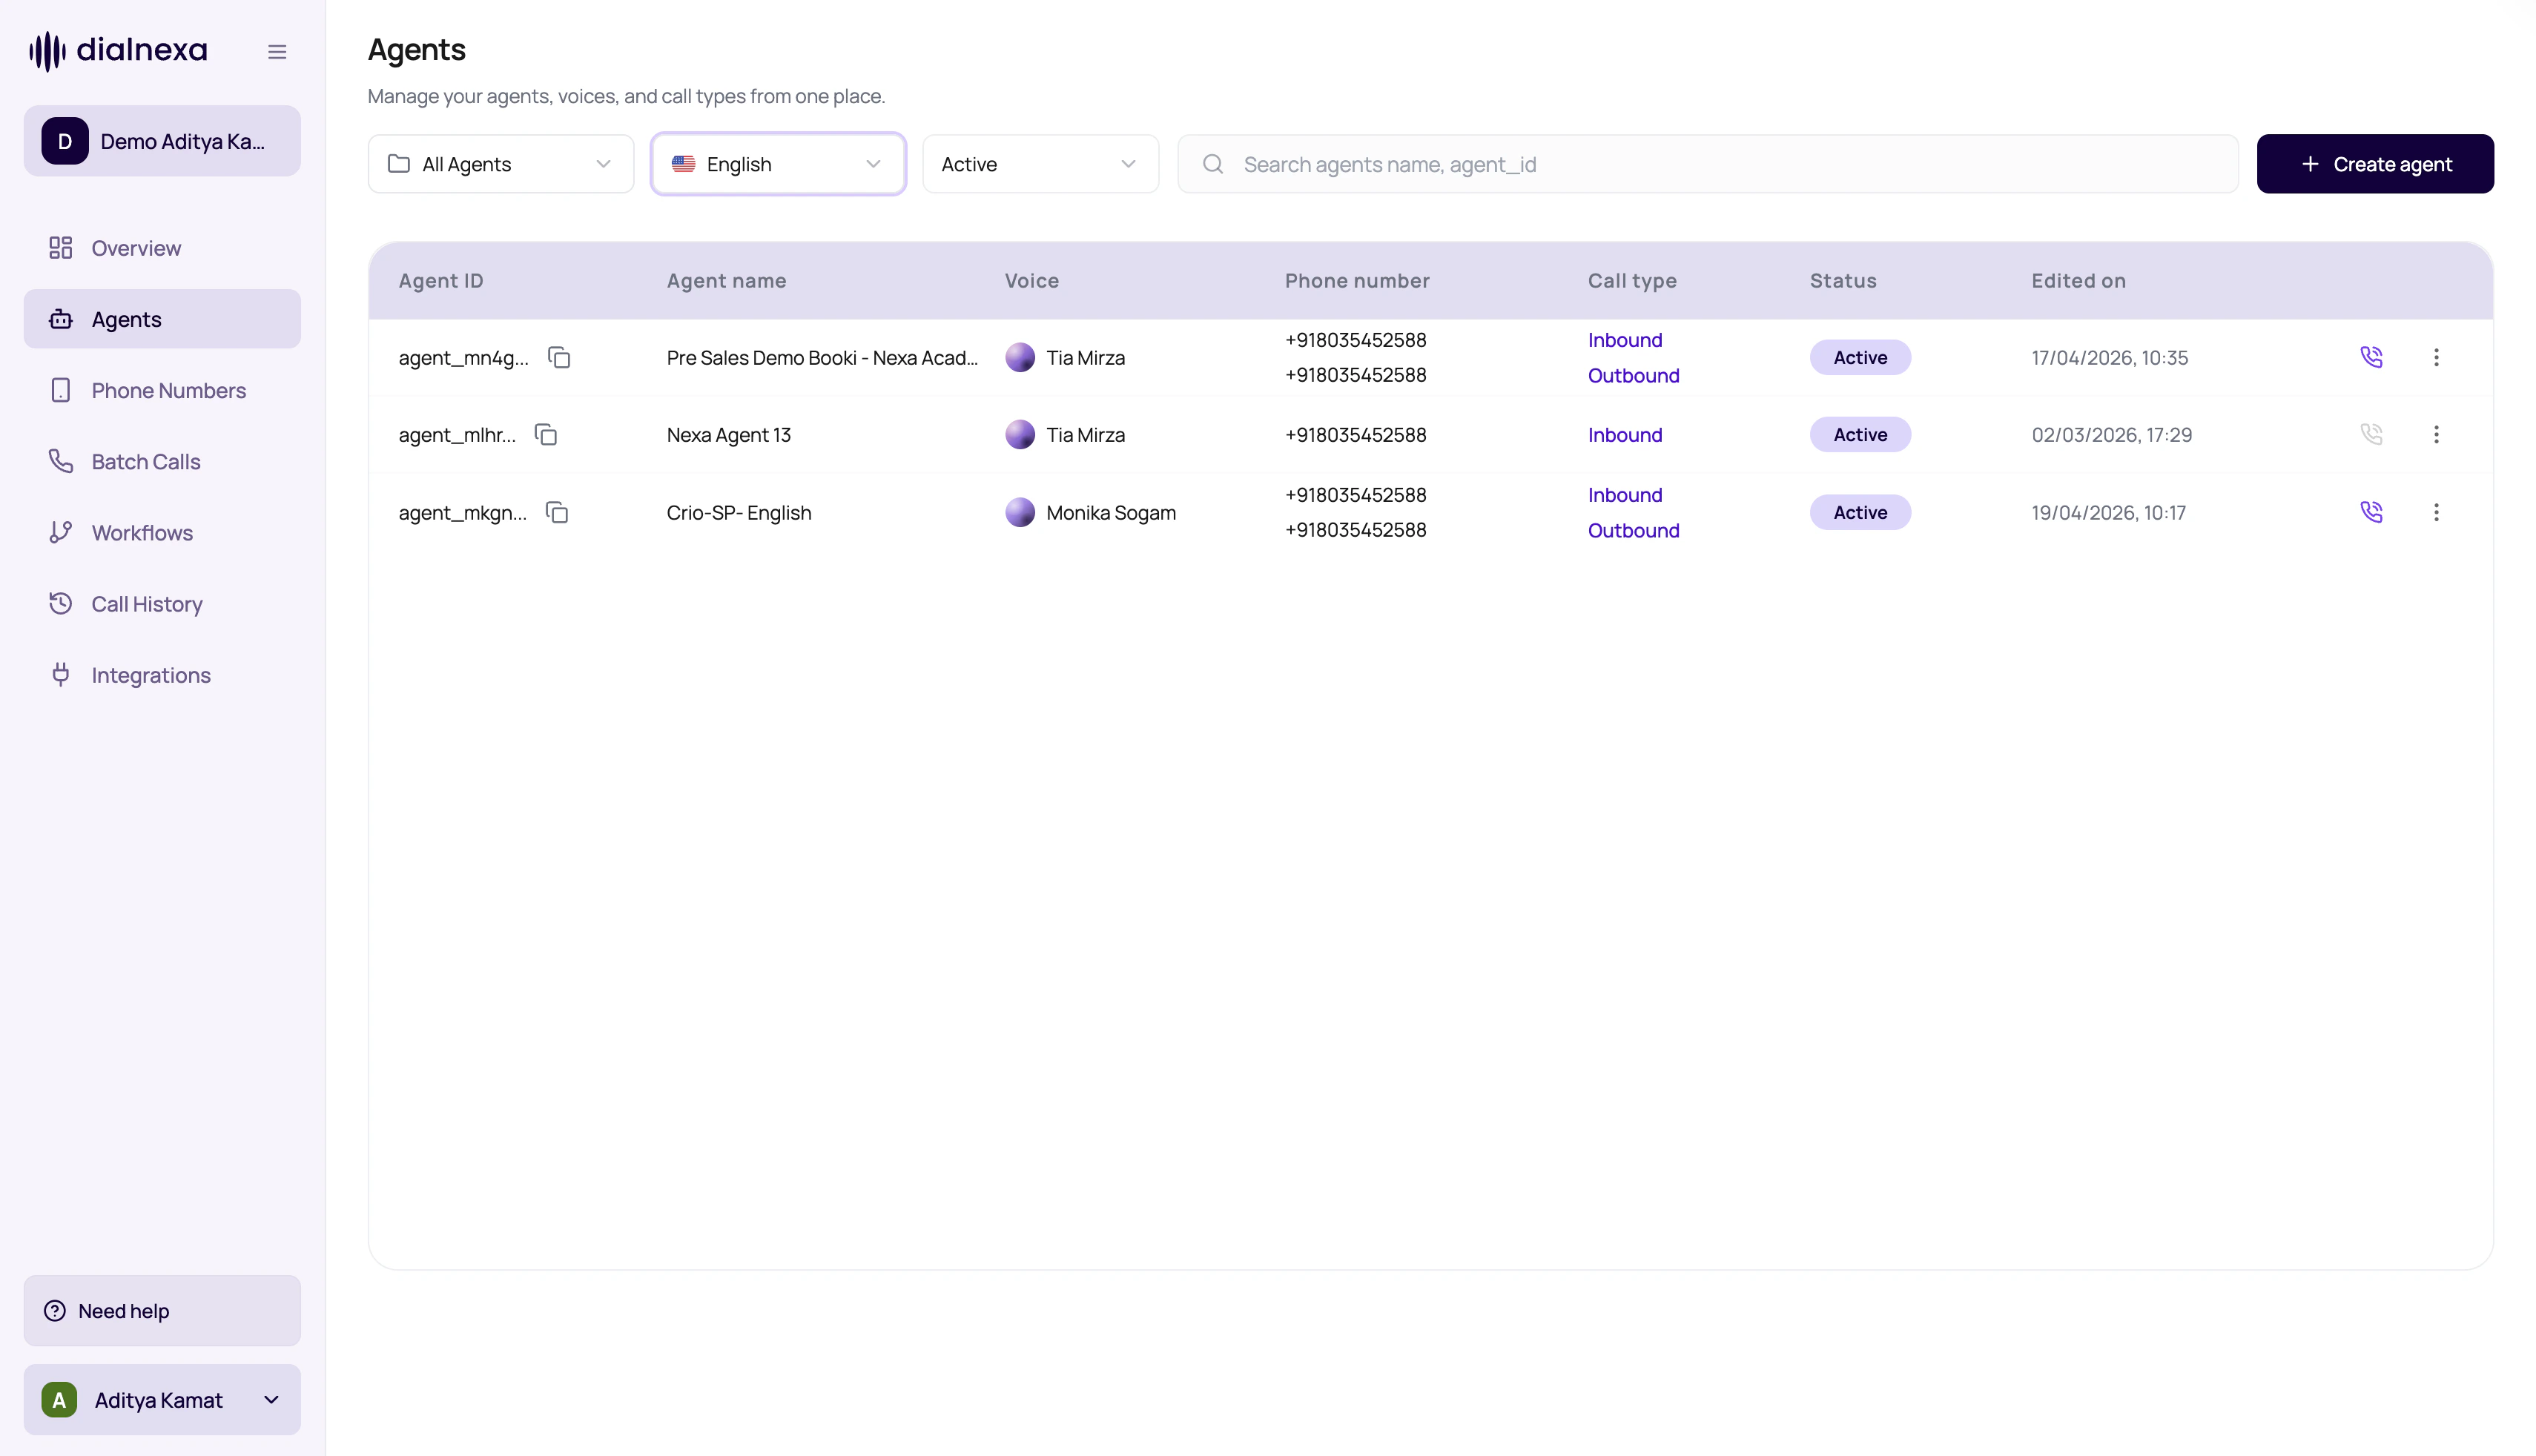
Task: Click Edited on date 17/04/2026, 10:35
Action: 2110,357
